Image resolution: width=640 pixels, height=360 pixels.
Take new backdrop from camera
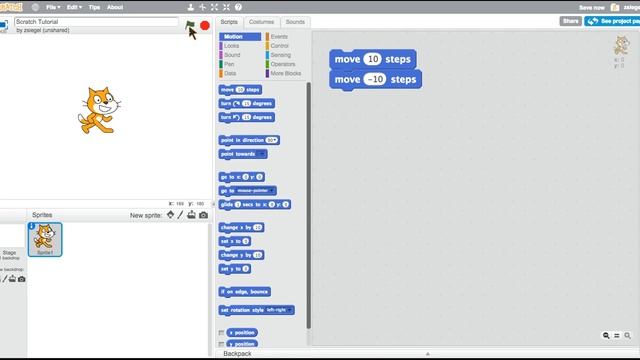pyautogui.click(x=22, y=279)
